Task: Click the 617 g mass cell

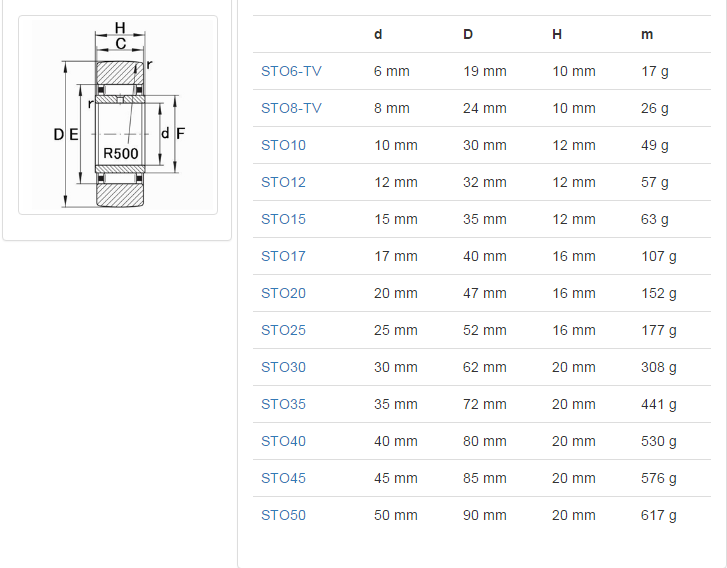Action: coord(658,515)
